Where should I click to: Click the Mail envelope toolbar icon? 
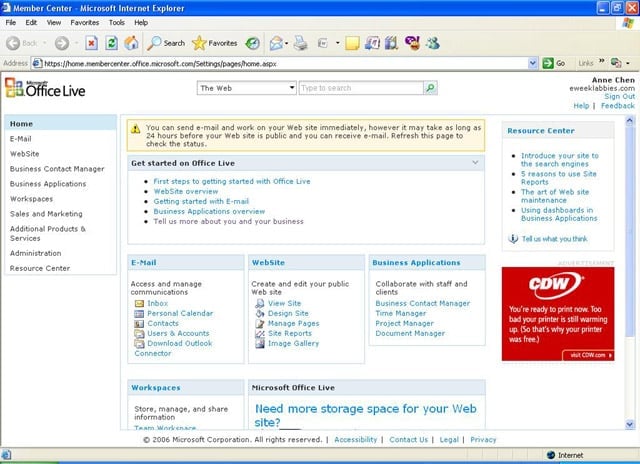point(276,43)
